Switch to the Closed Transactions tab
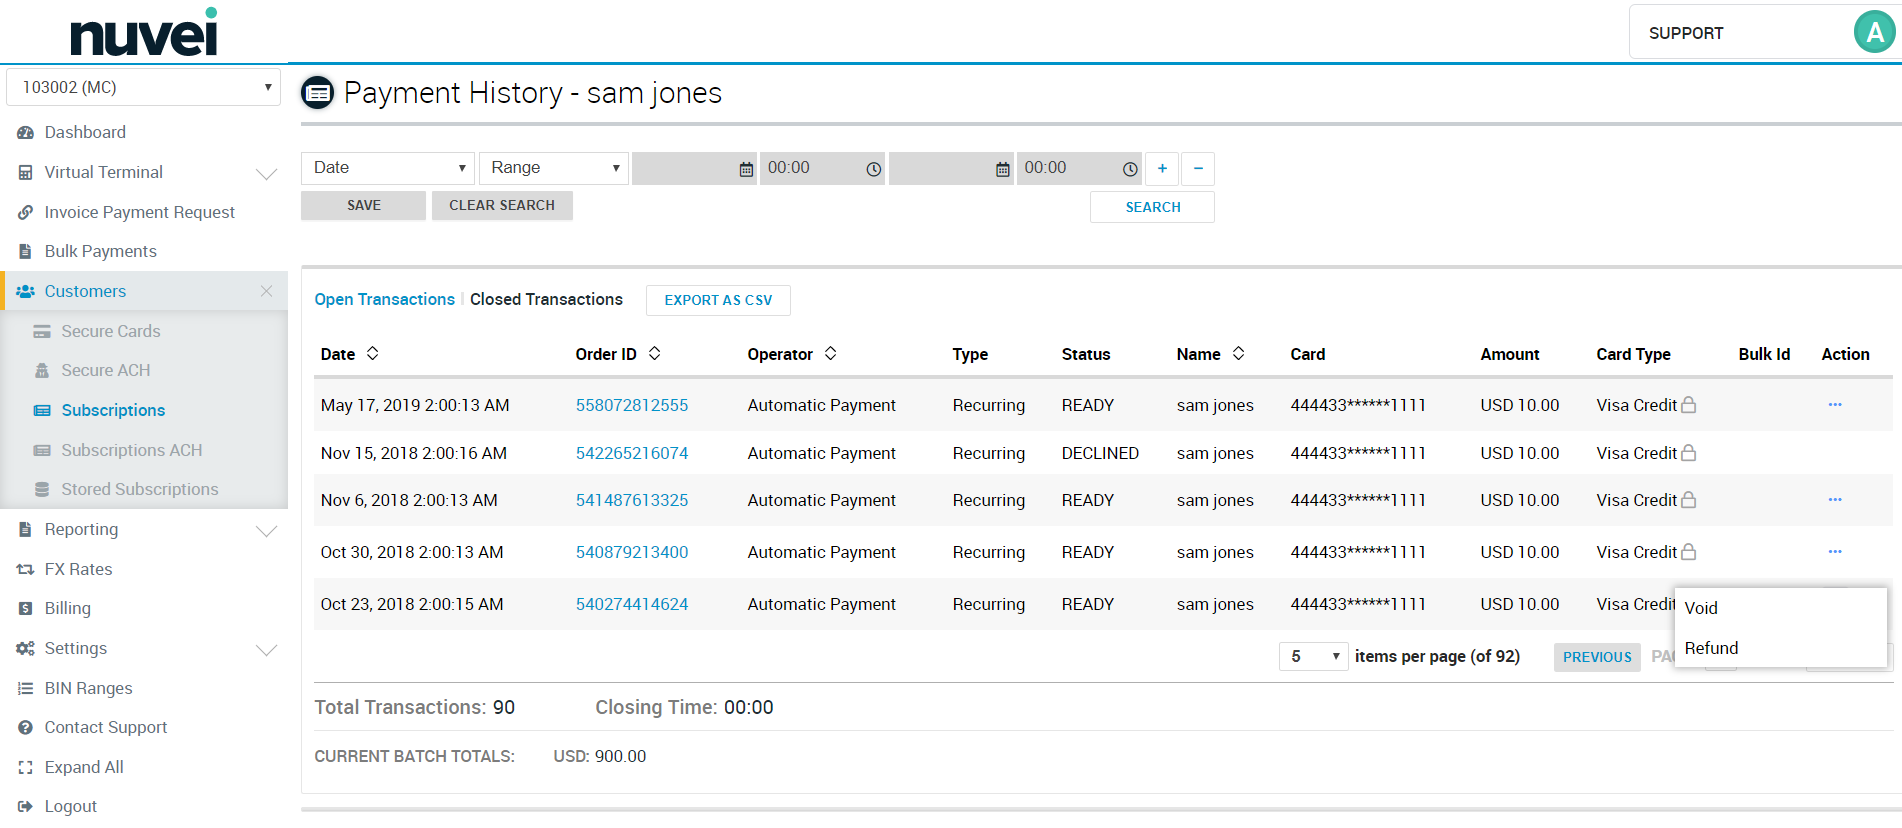Image resolution: width=1902 pixels, height=828 pixels. pyautogui.click(x=546, y=299)
